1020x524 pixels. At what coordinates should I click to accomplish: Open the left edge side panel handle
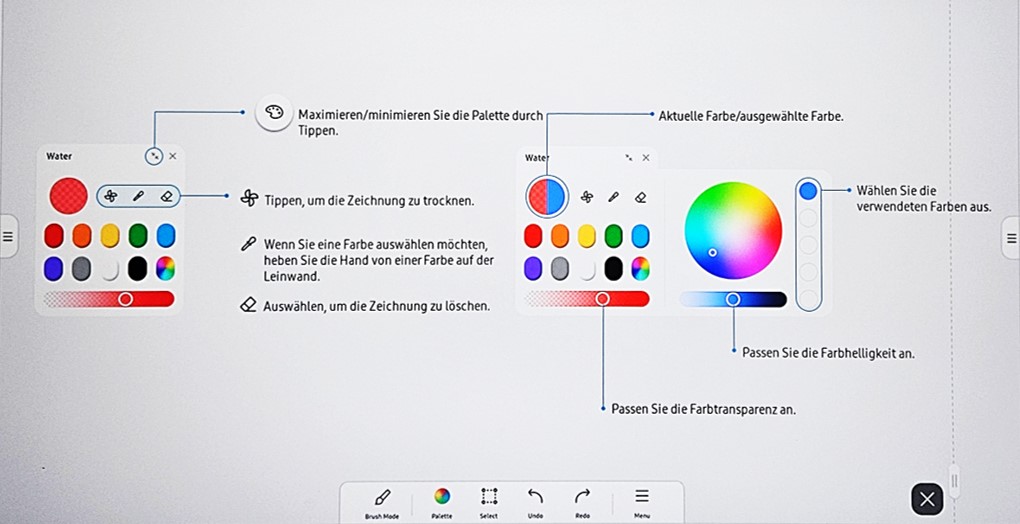(x=7, y=237)
